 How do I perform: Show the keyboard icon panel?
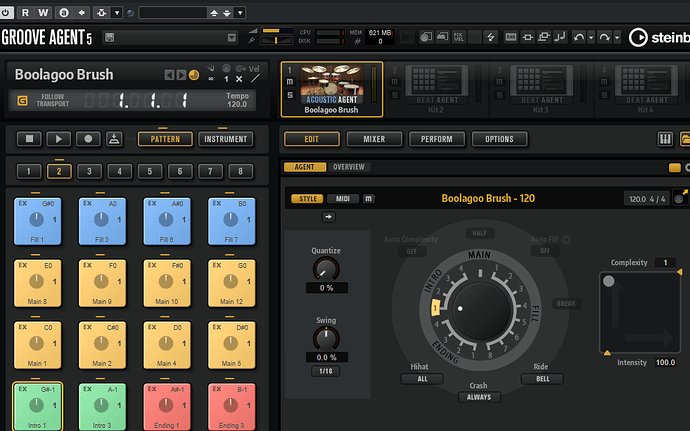click(665, 139)
